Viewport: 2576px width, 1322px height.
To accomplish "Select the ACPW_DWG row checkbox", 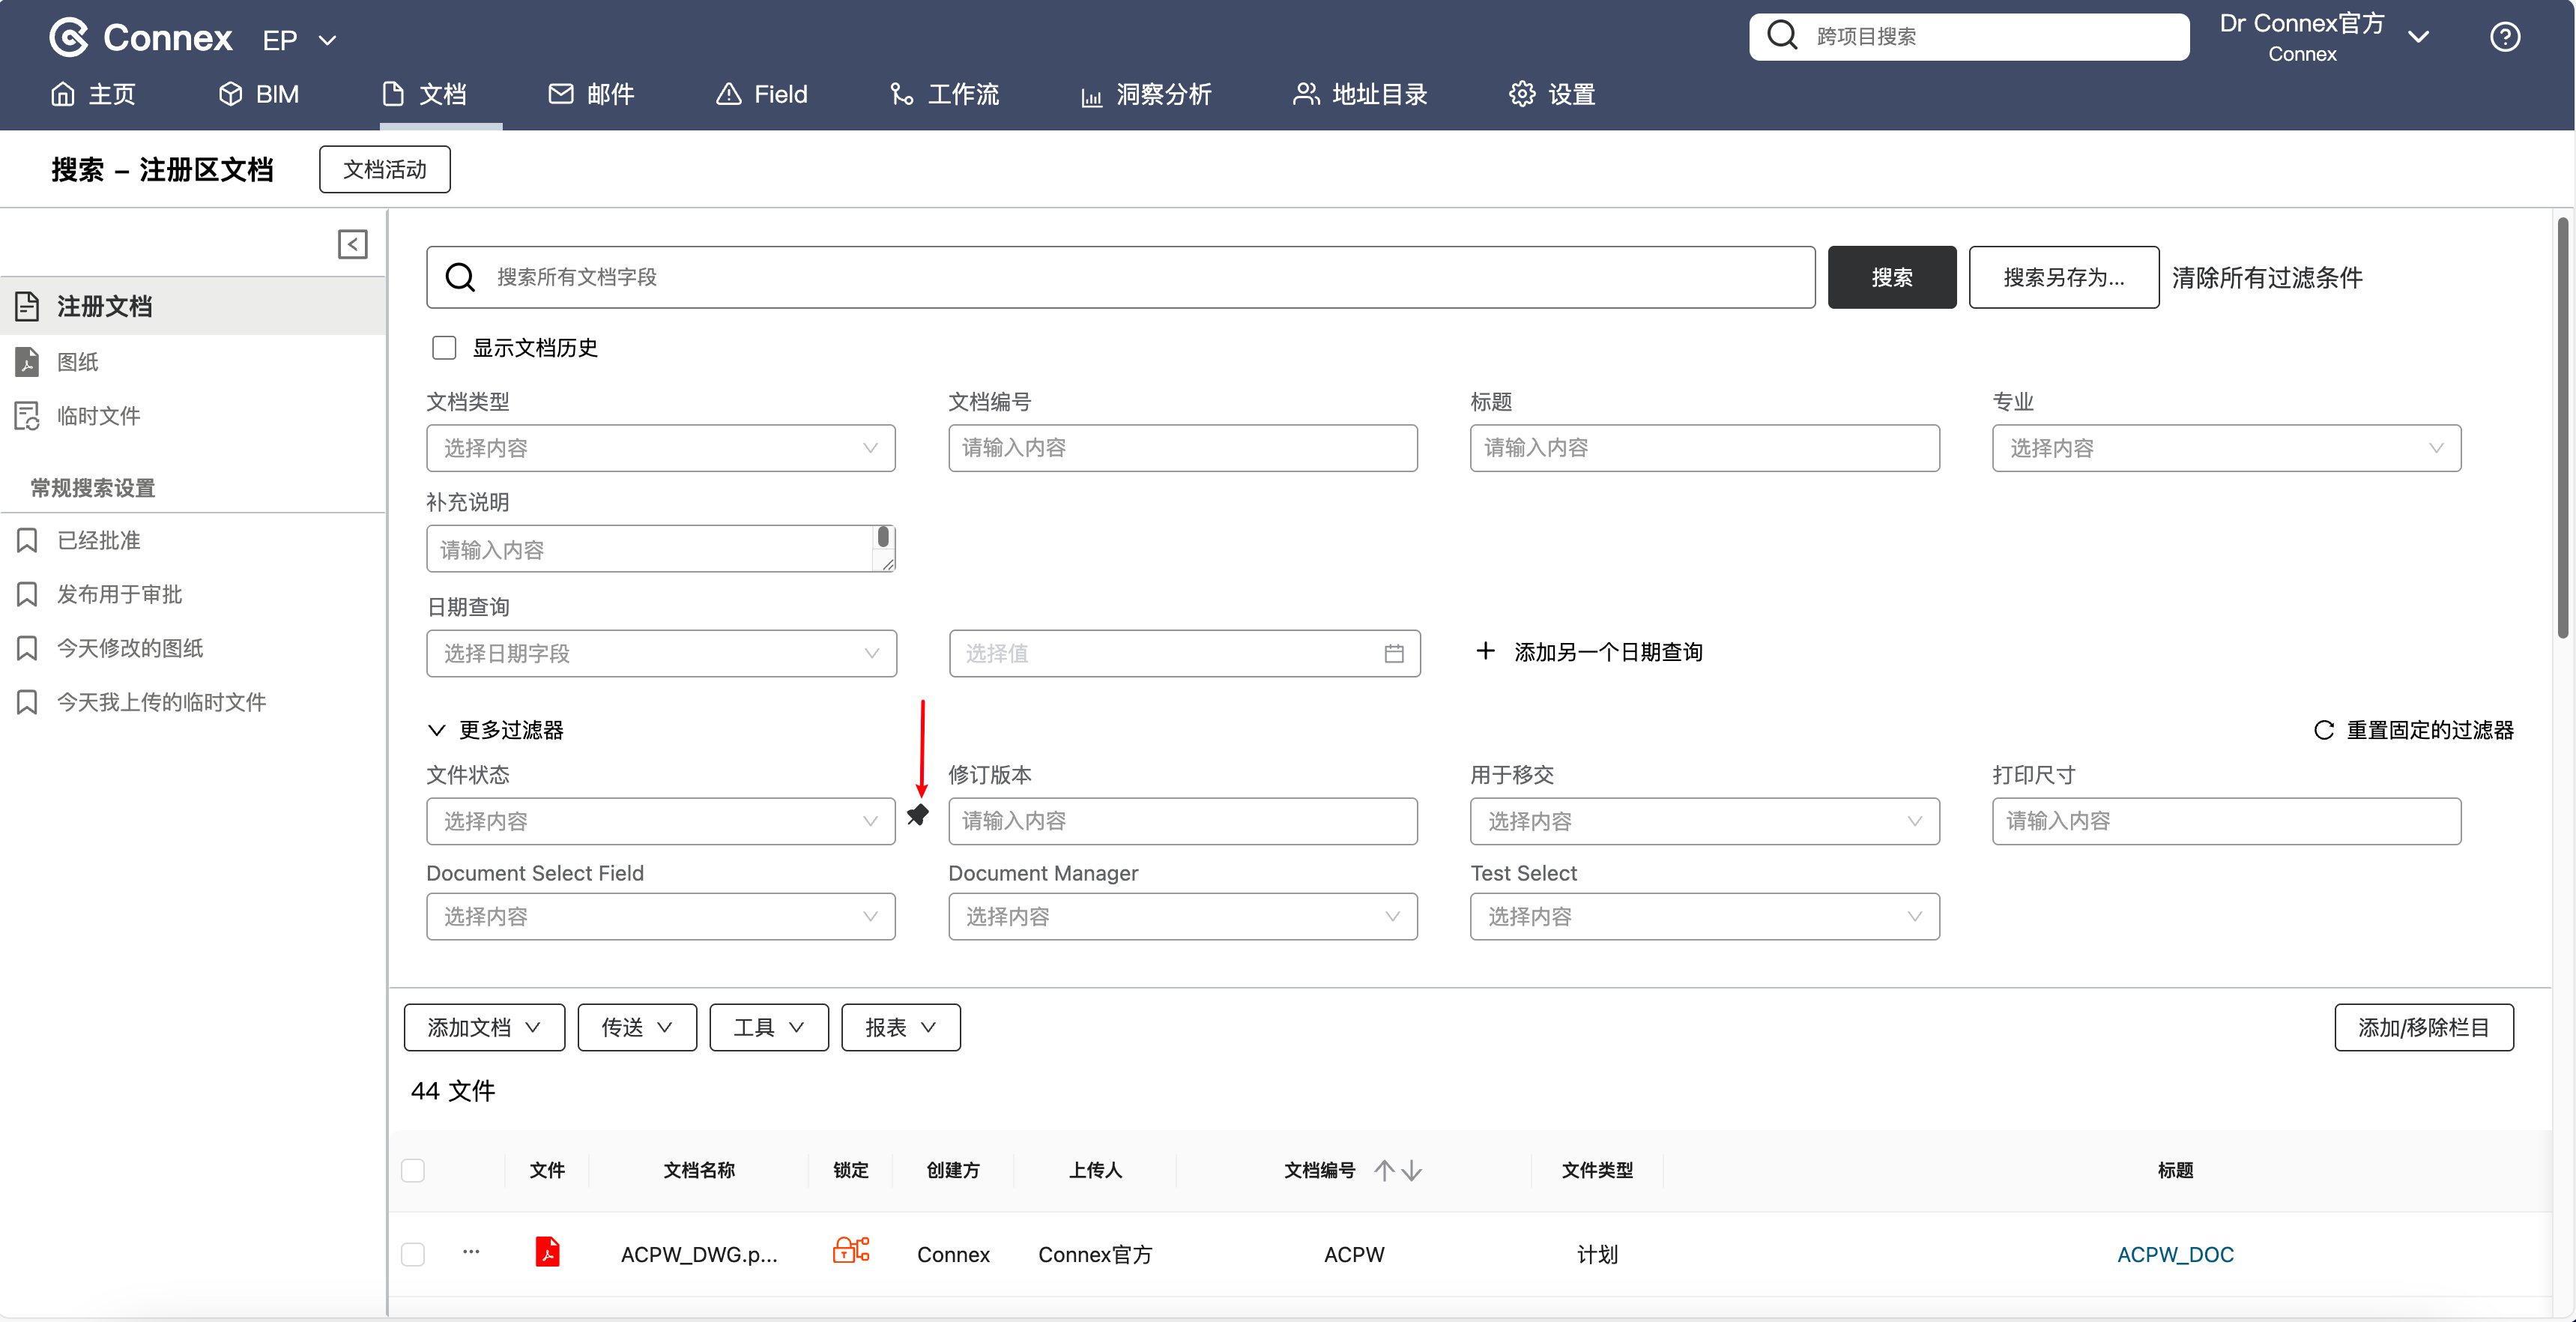I will coord(413,1254).
